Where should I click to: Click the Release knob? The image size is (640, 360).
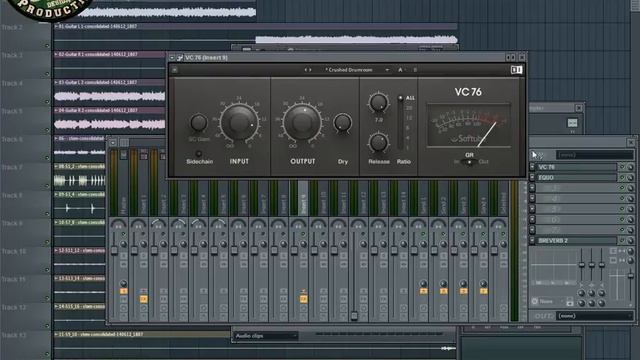[x=378, y=142]
